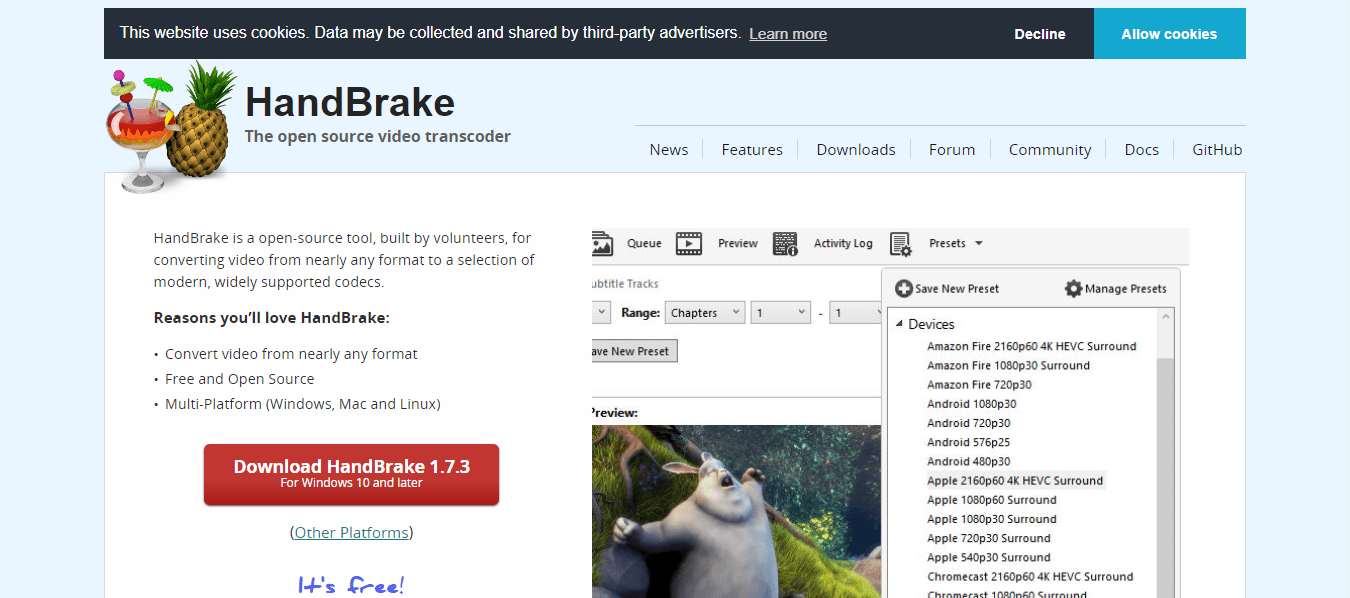Screen dimensions: 1350x598
Task: Select Apple 1080p60 Surround preset
Action: coord(991,500)
